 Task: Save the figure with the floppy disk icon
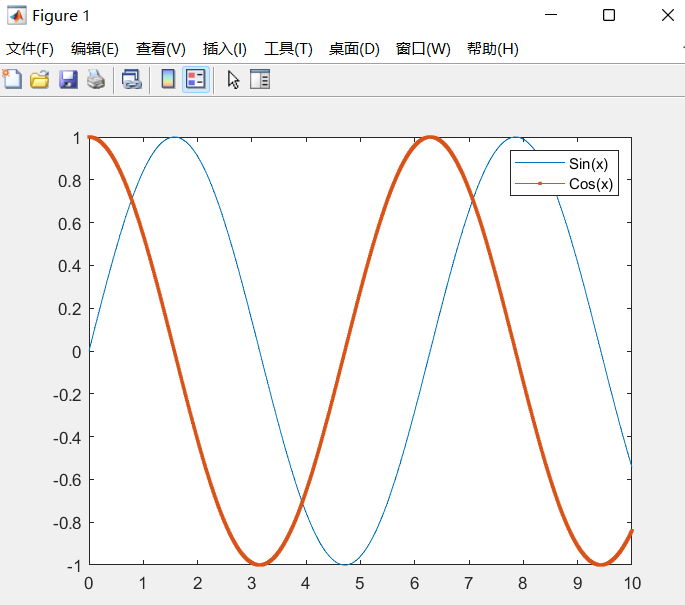(x=68, y=80)
